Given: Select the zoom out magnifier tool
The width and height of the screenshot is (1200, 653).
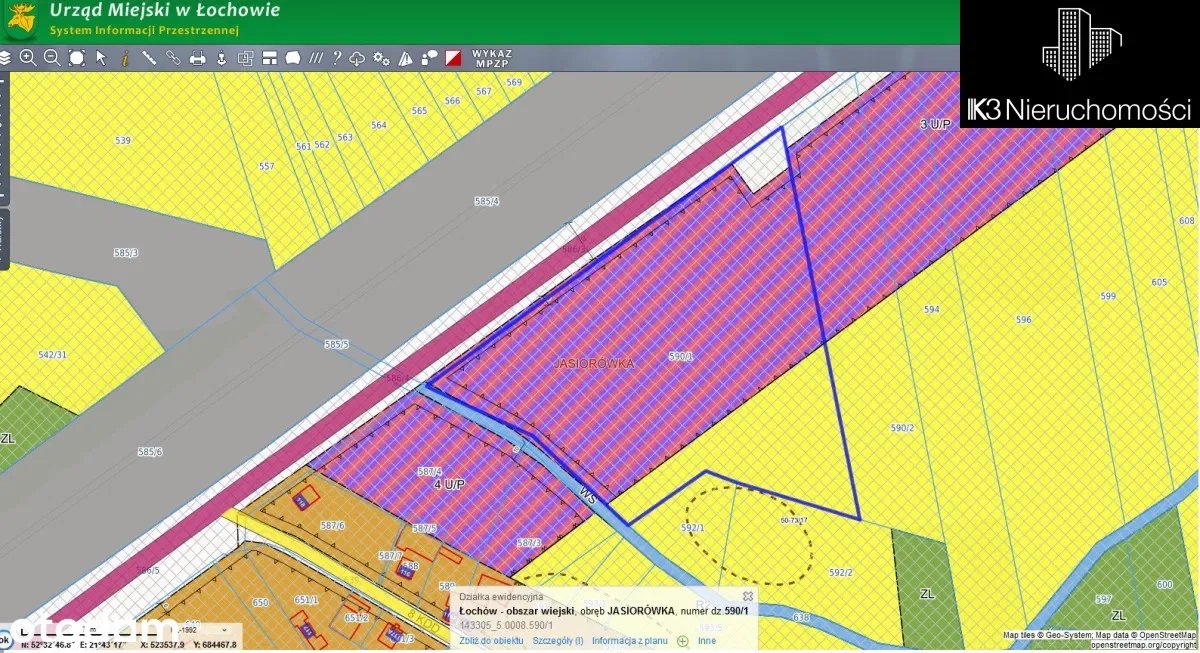Looking at the screenshot, I should click(52, 58).
